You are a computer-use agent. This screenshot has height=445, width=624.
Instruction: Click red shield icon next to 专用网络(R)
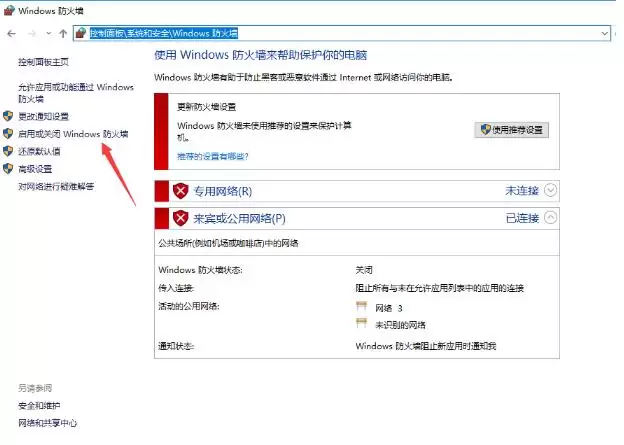[180, 191]
